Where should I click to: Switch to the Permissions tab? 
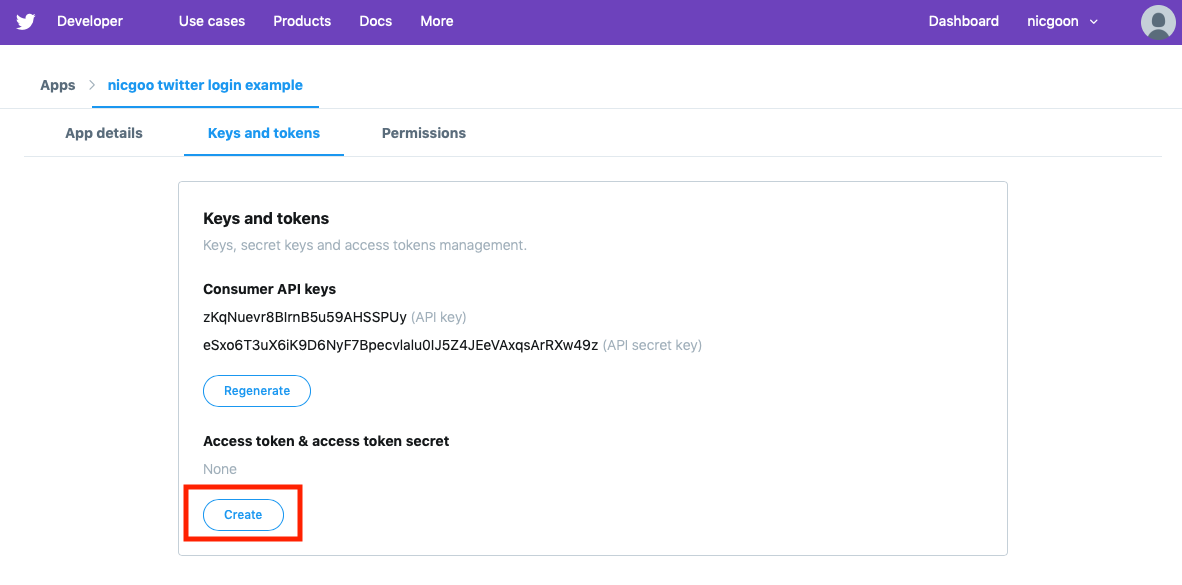pyautogui.click(x=424, y=133)
